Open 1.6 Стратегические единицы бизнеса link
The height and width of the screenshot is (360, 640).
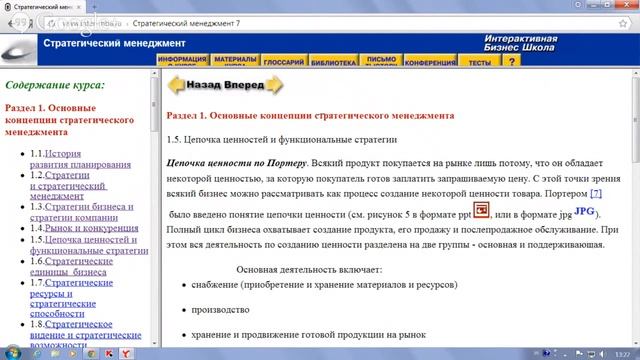(71, 267)
